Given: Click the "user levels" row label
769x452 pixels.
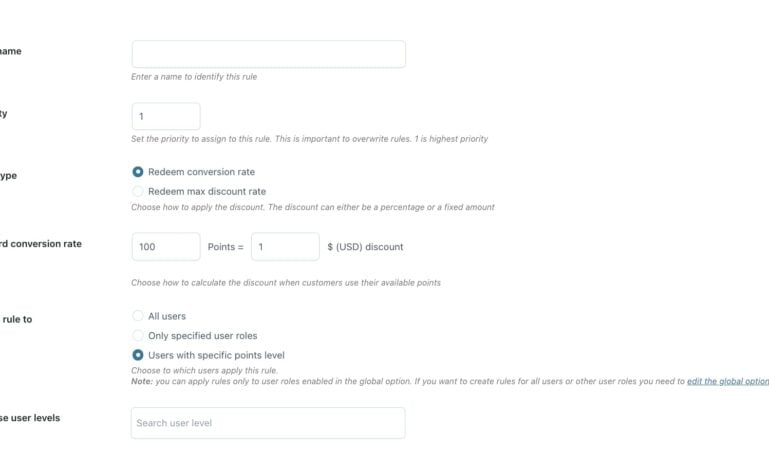Looking at the screenshot, I should [x=32, y=417].
